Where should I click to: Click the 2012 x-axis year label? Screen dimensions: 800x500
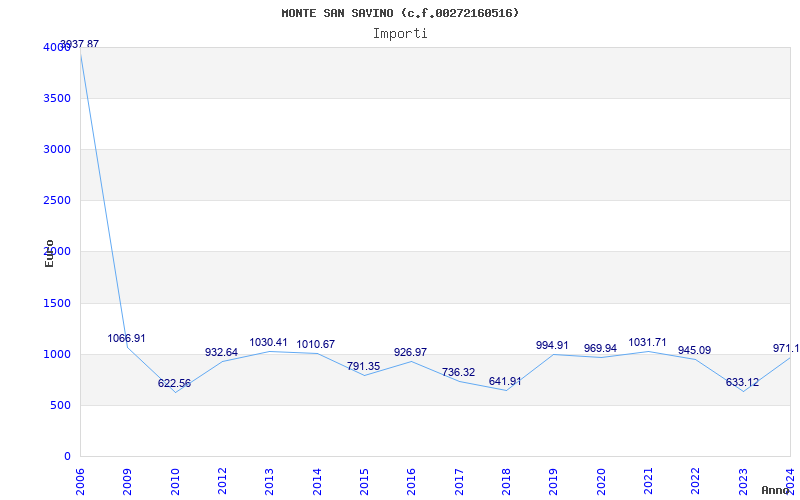tap(222, 482)
